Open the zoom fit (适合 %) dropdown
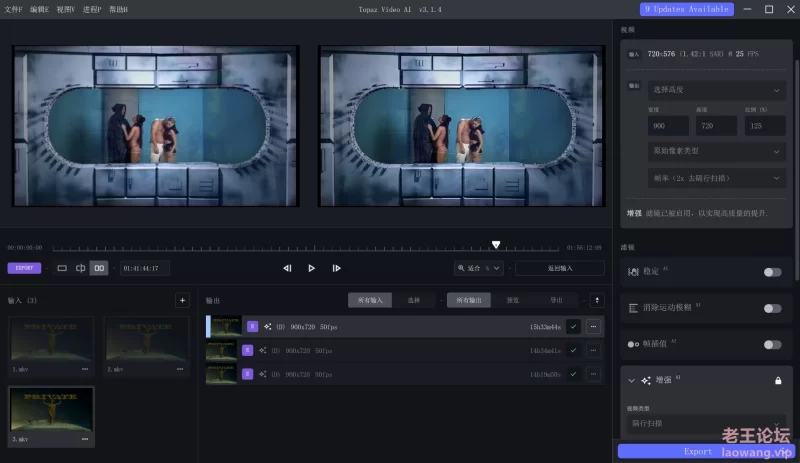This screenshot has height=463, width=800. (x=477, y=268)
